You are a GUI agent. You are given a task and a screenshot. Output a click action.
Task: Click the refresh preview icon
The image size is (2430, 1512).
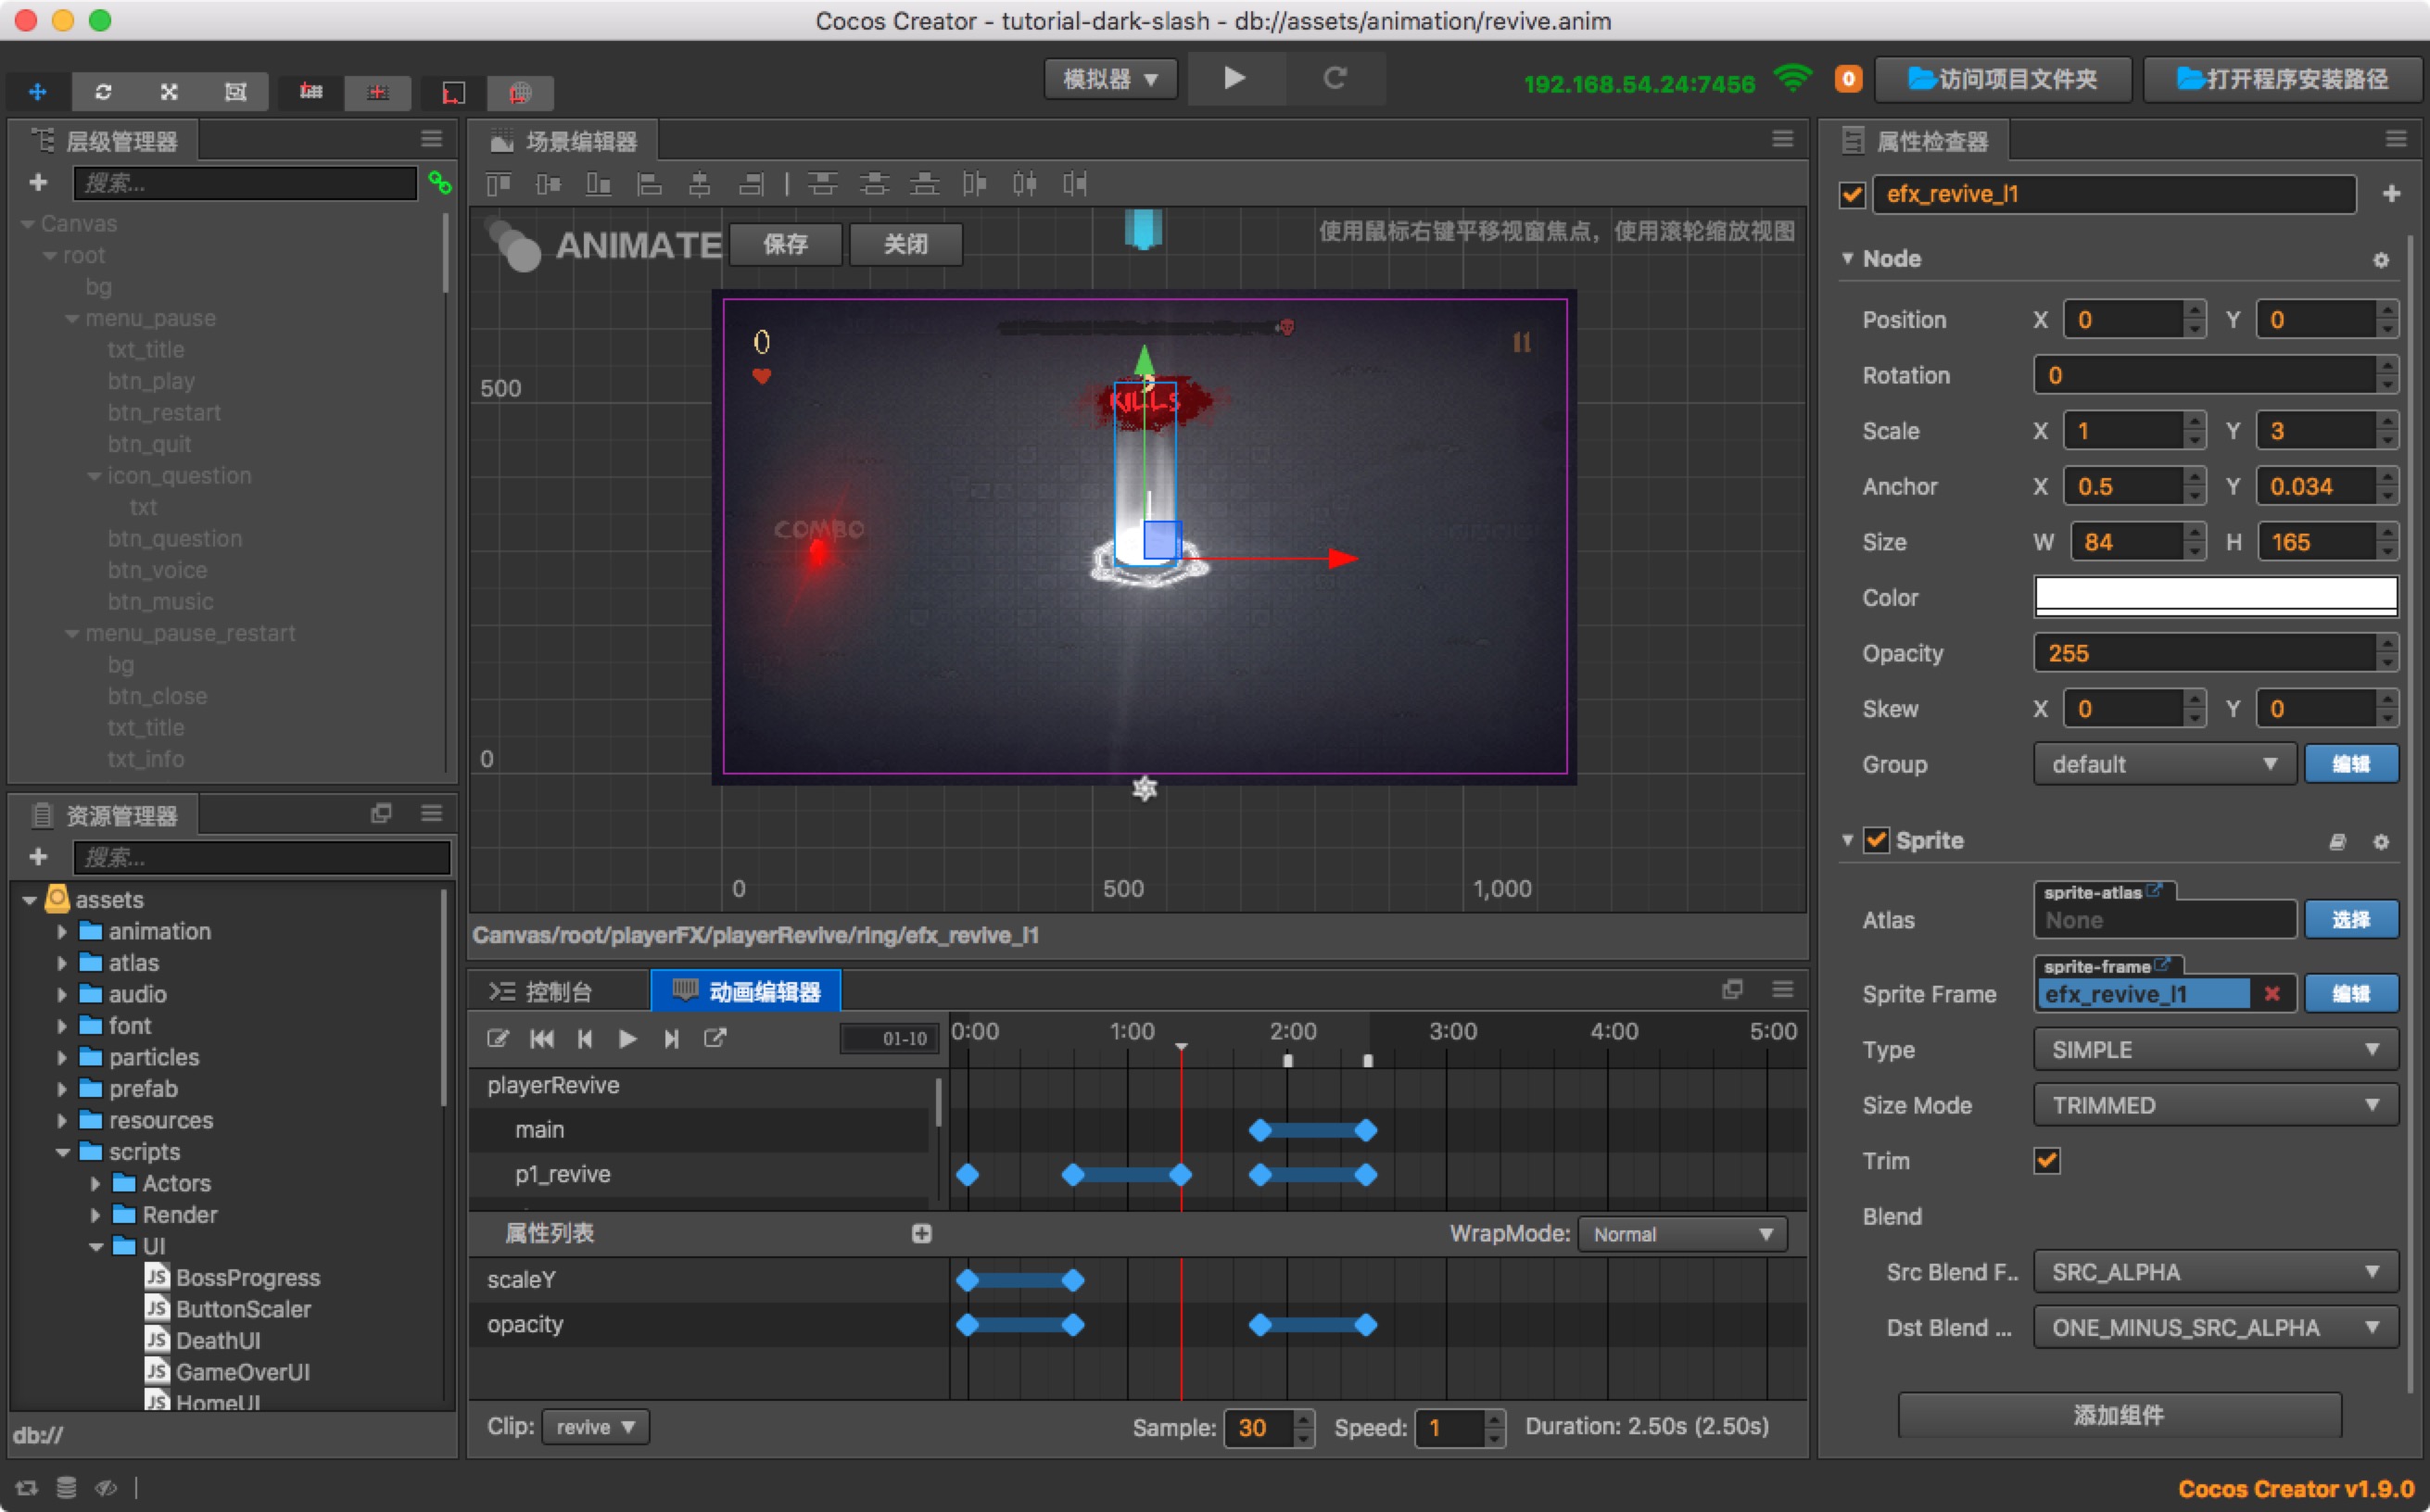(x=1335, y=78)
